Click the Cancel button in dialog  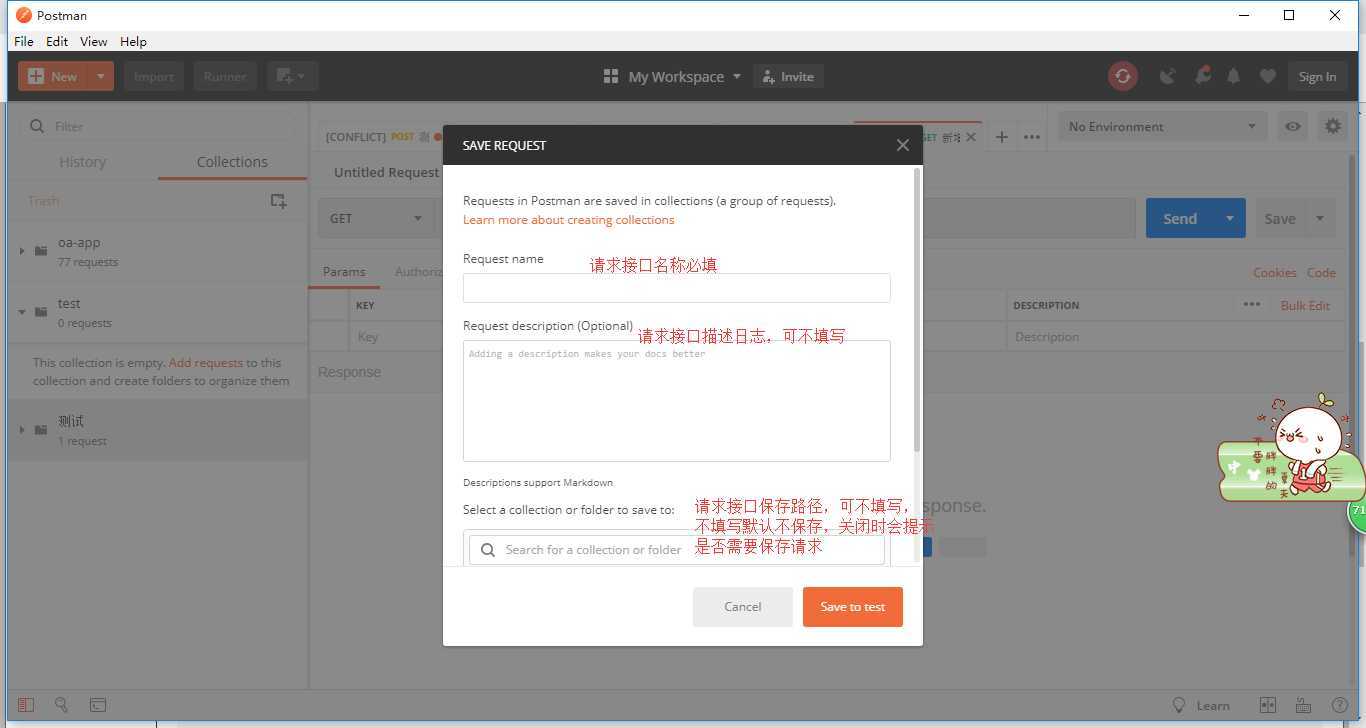point(742,607)
